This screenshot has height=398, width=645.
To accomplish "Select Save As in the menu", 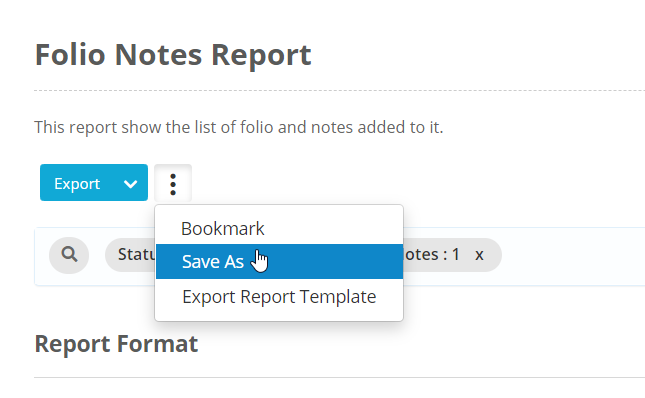I will [x=213, y=261].
